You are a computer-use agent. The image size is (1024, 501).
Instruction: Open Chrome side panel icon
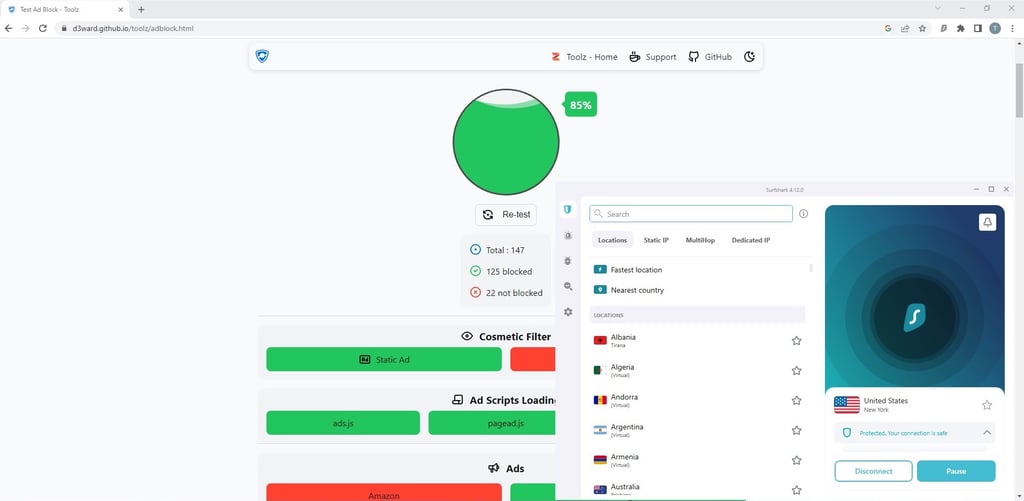tap(978, 28)
